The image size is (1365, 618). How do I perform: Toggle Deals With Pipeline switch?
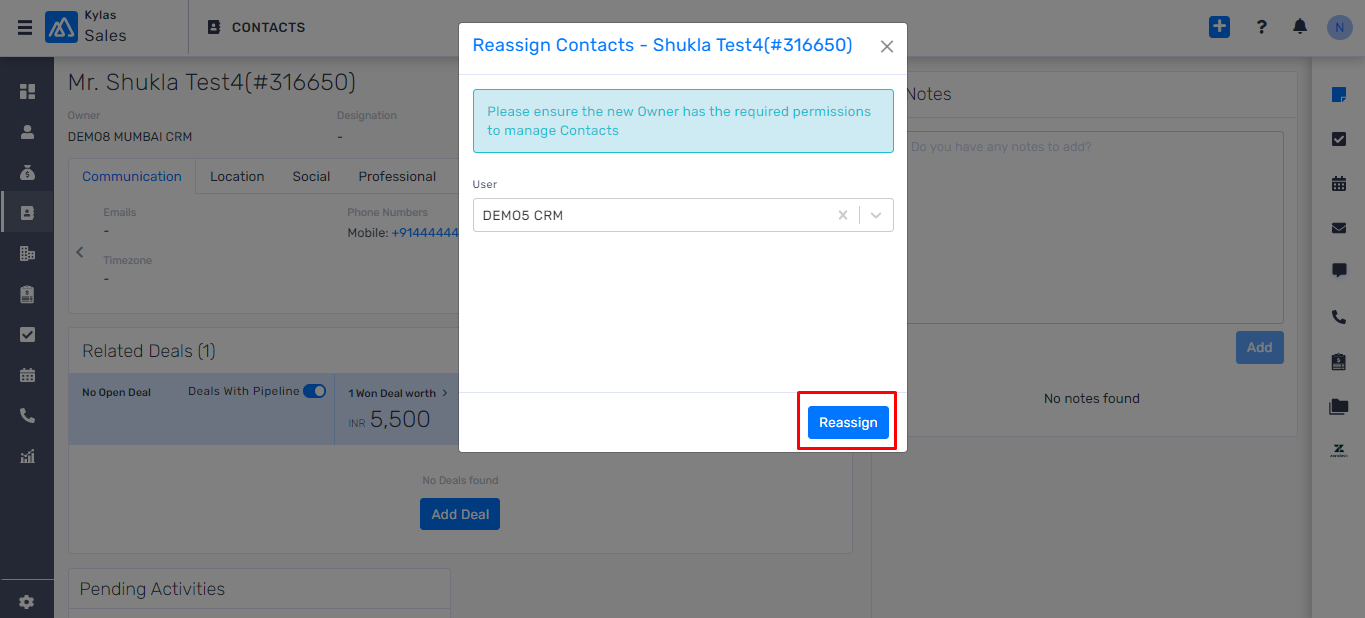click(x=314, y=391)
